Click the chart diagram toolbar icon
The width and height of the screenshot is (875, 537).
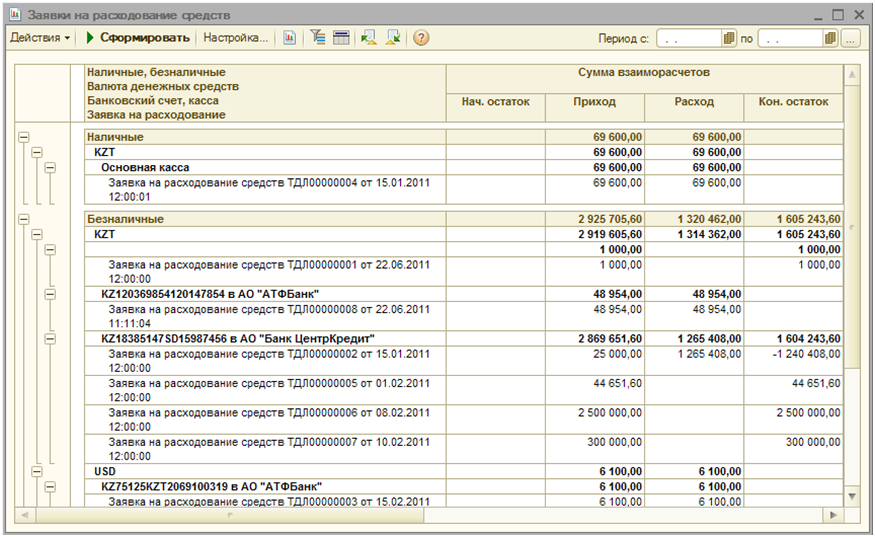click(290, 38)
